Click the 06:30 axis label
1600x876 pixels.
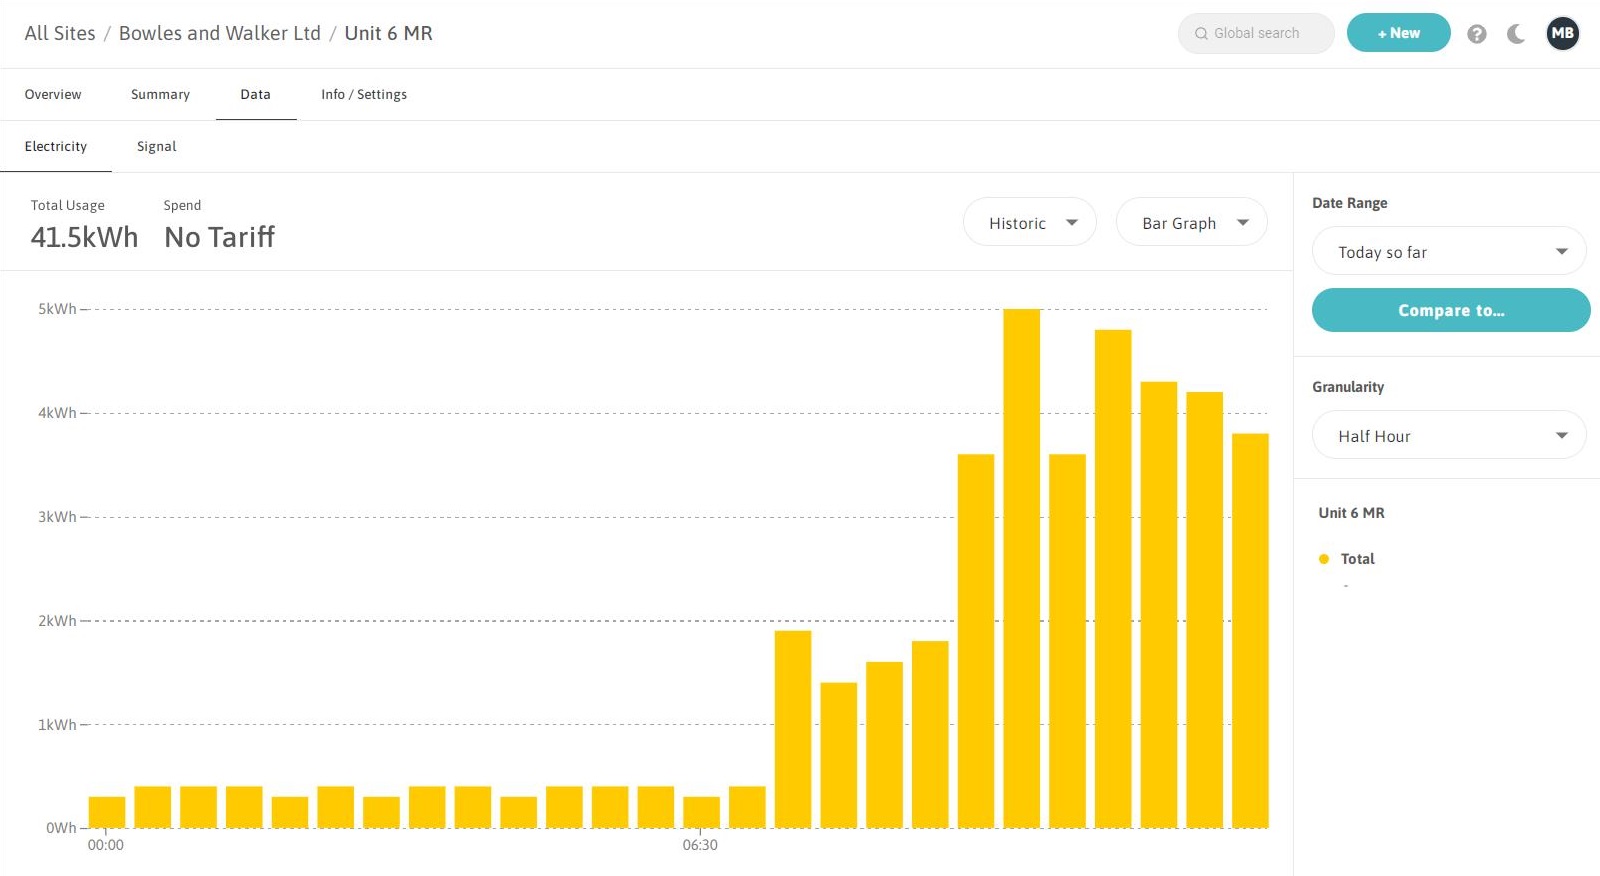tap(700, 845)
